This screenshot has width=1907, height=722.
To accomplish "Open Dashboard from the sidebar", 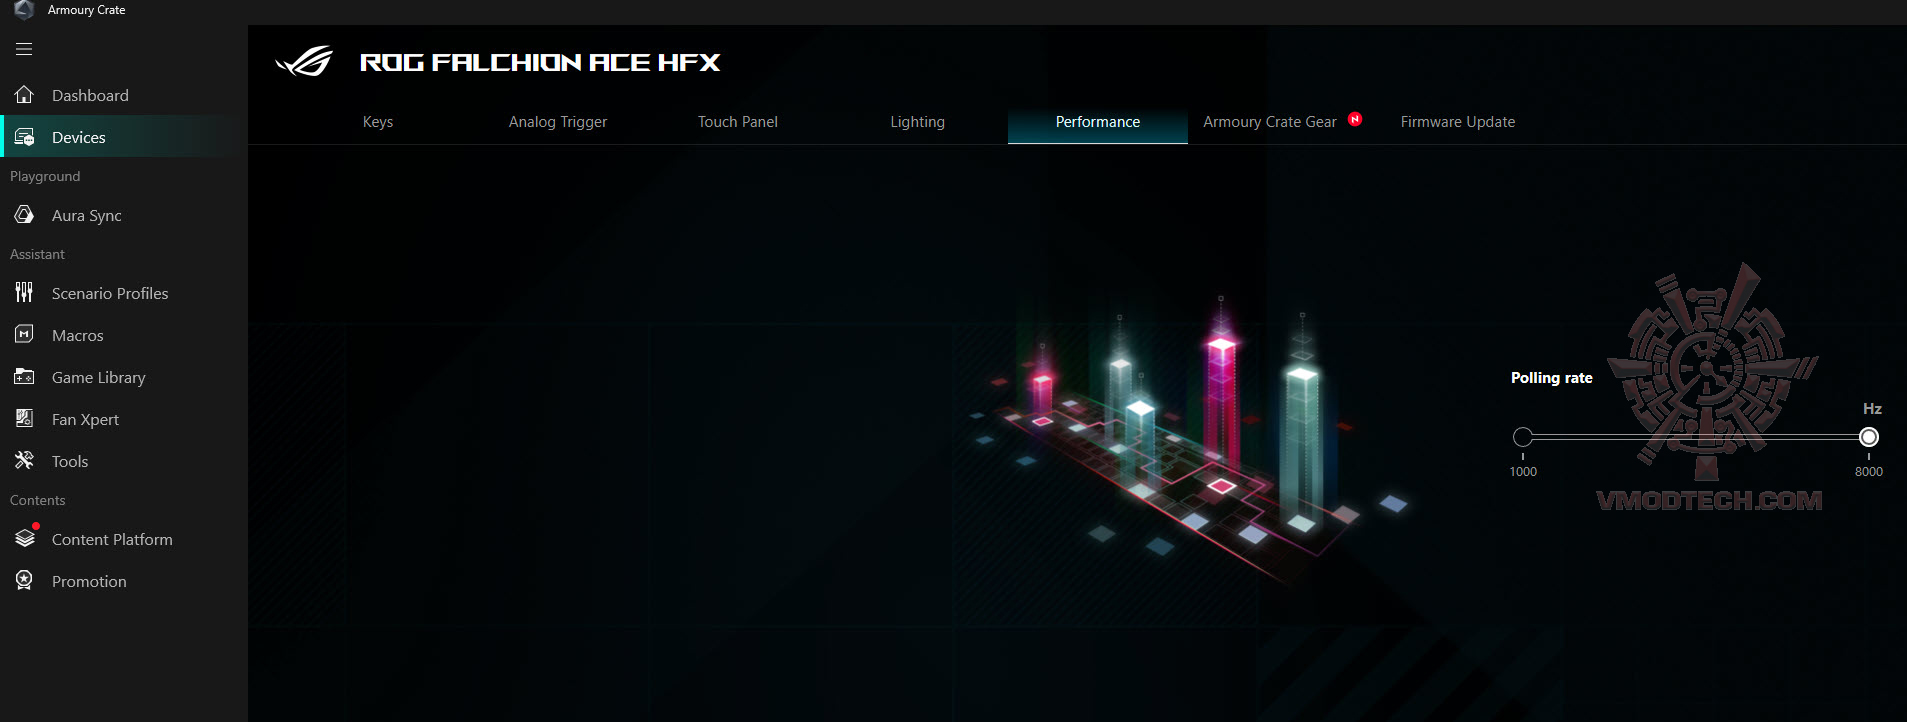I will tap(124, 95).
